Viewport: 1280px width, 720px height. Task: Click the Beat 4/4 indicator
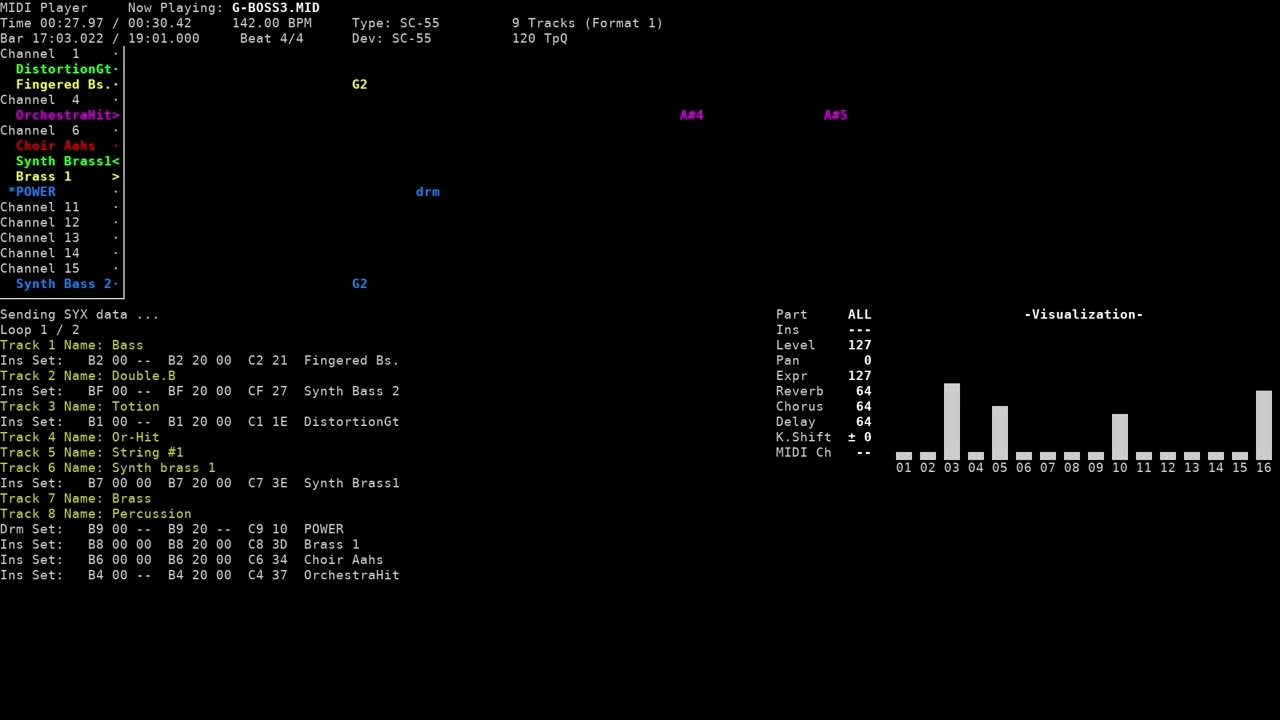272,38
